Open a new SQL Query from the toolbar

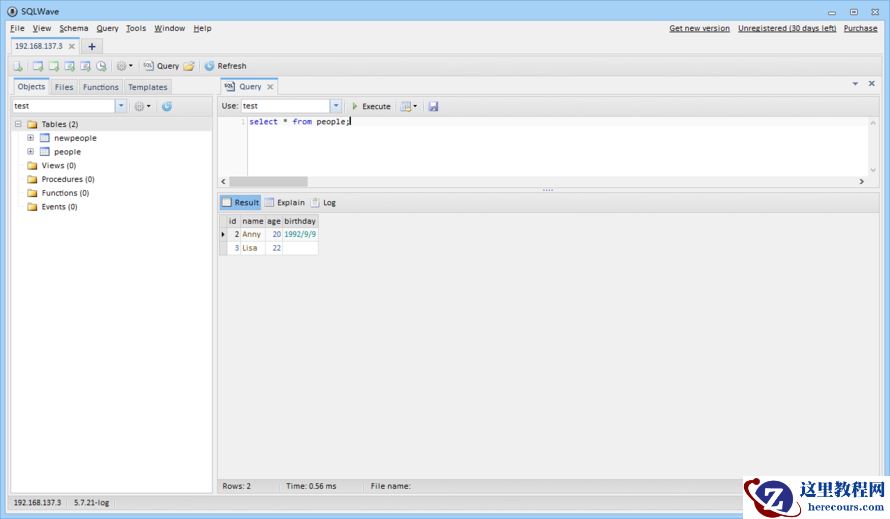160,66
